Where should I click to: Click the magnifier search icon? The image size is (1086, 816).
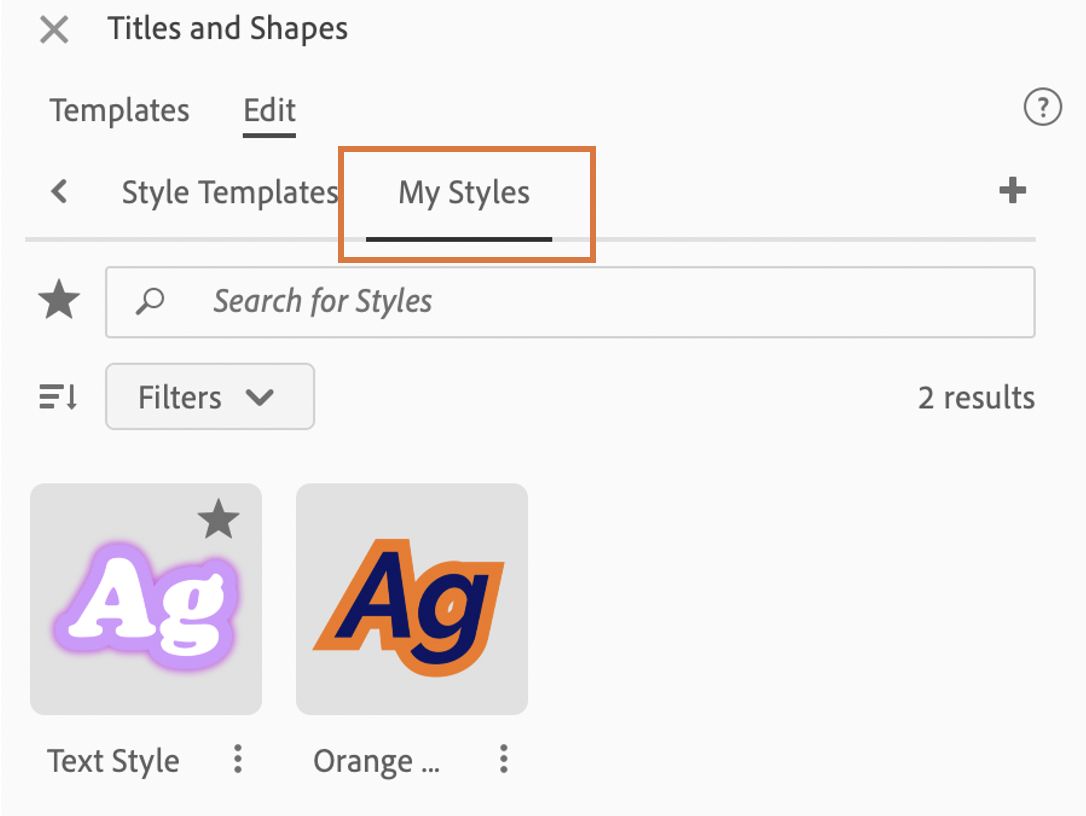click(x=150, y=301)
